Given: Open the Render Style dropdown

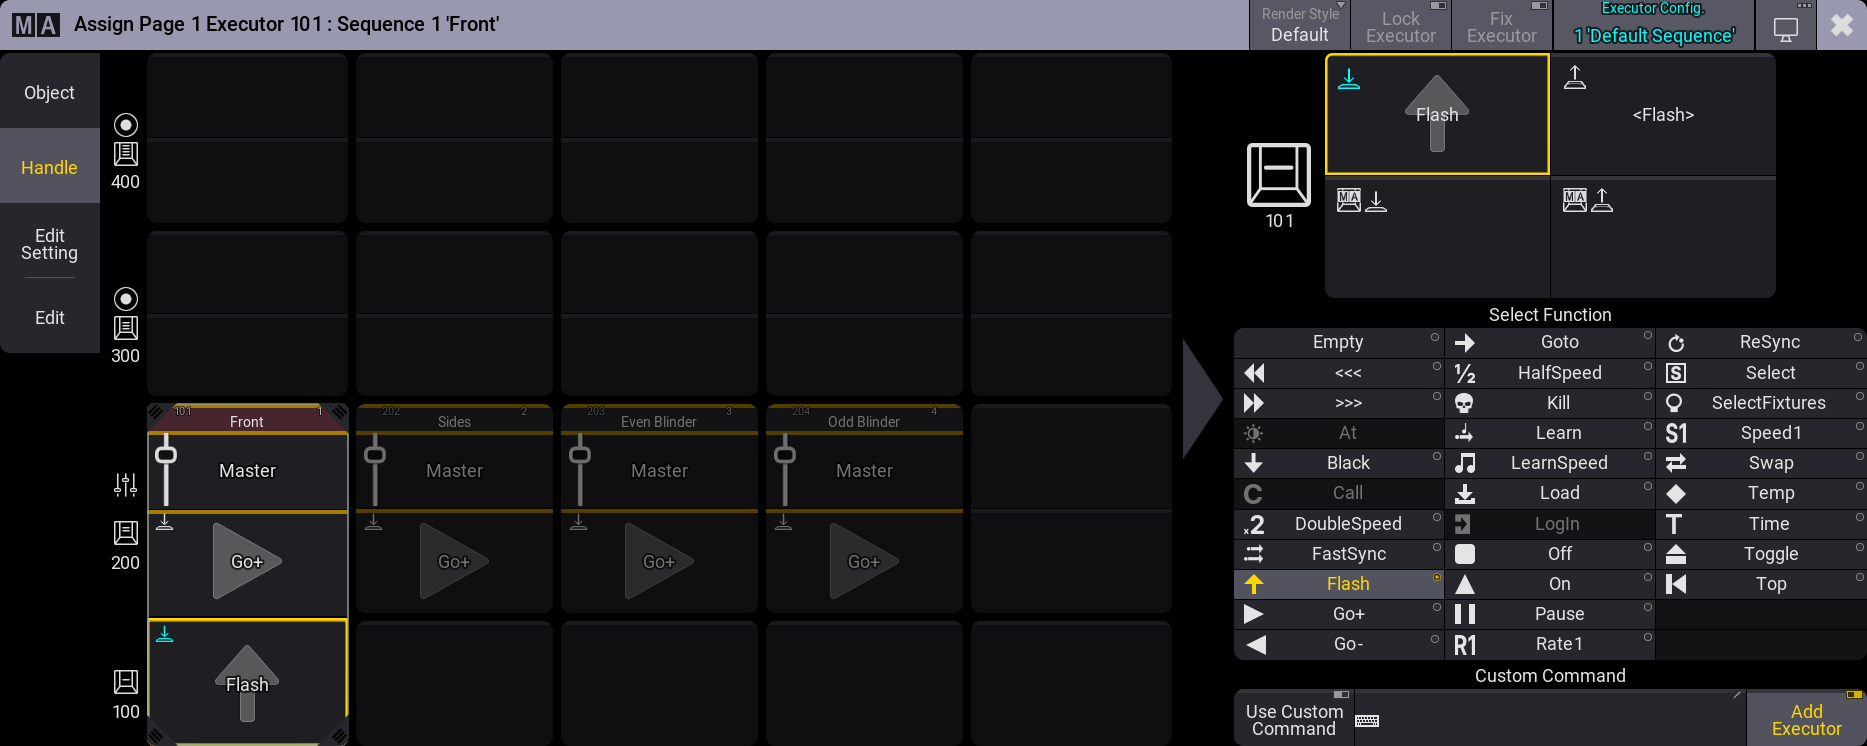Looking at the screenshot, I should tap(1299, 25).
